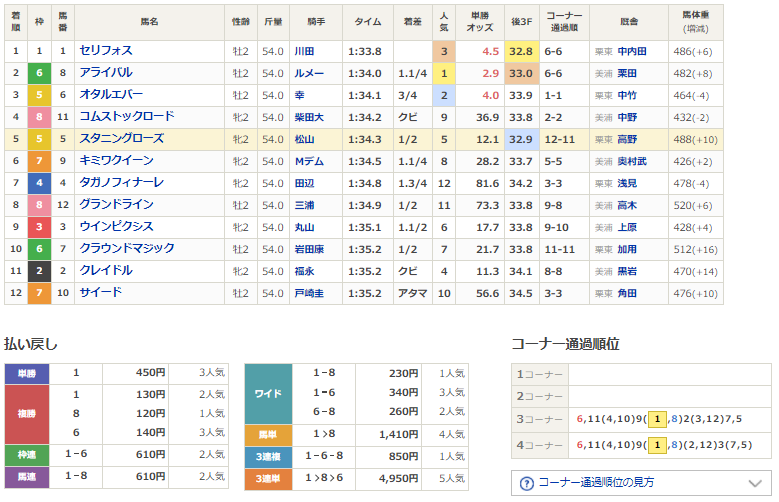The width and height of the screenshot is (779, 502).
Task: Open jockey 松山 profile link
Action: [304, 139]
